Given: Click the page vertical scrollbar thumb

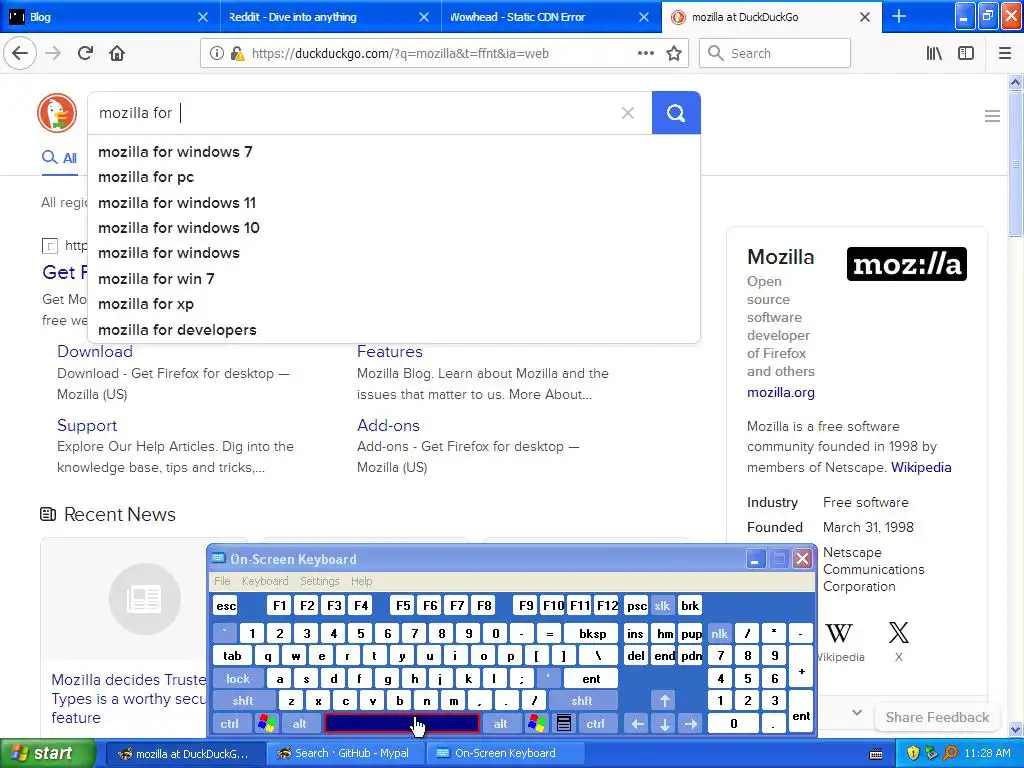Looking at the screenshot, I should tap(1015, 163).
